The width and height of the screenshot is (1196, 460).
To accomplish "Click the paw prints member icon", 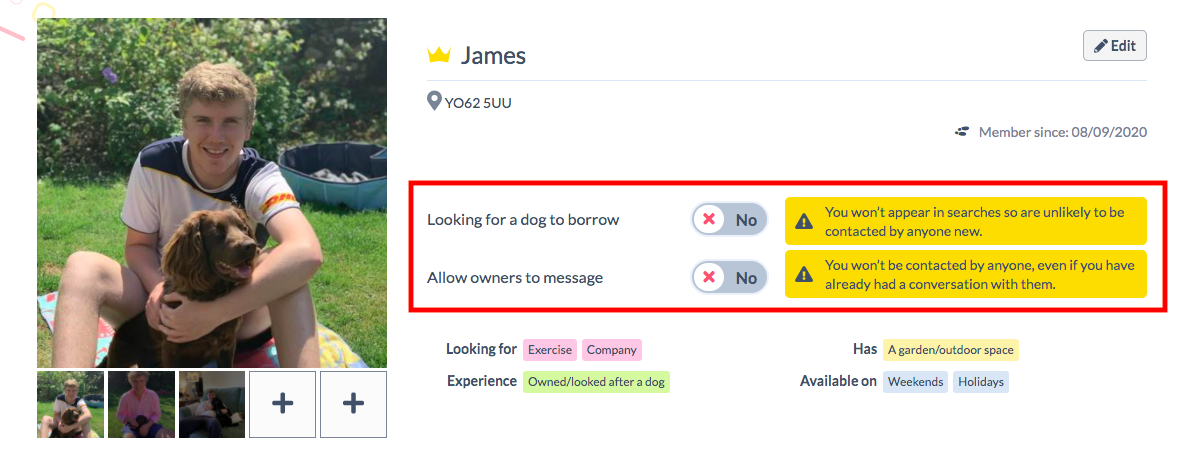I will [x=962, y=132].
